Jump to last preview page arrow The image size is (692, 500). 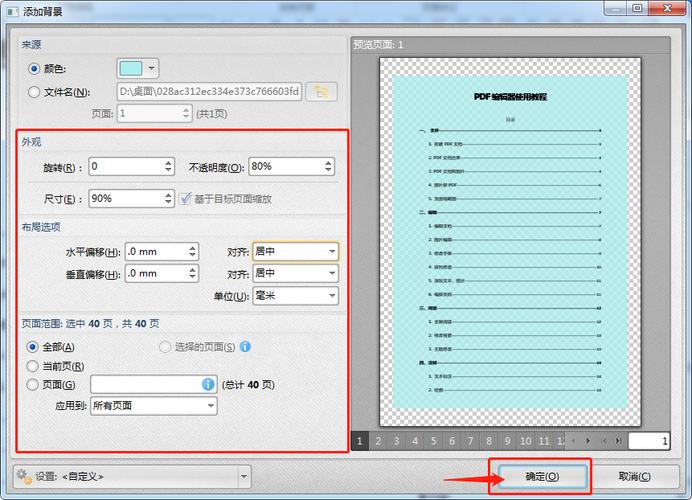pos(618,441)
